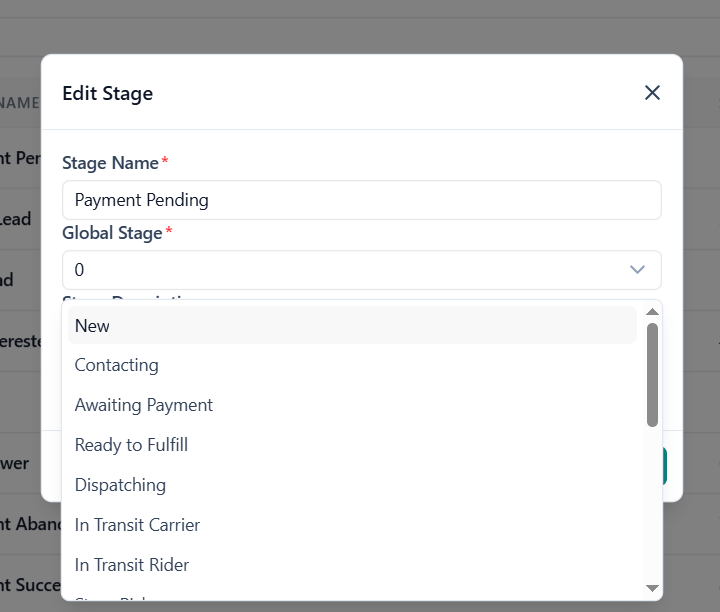720x612 pixels.
Task: Select In Transit Carrier option
Action: [x=352, y=525]
